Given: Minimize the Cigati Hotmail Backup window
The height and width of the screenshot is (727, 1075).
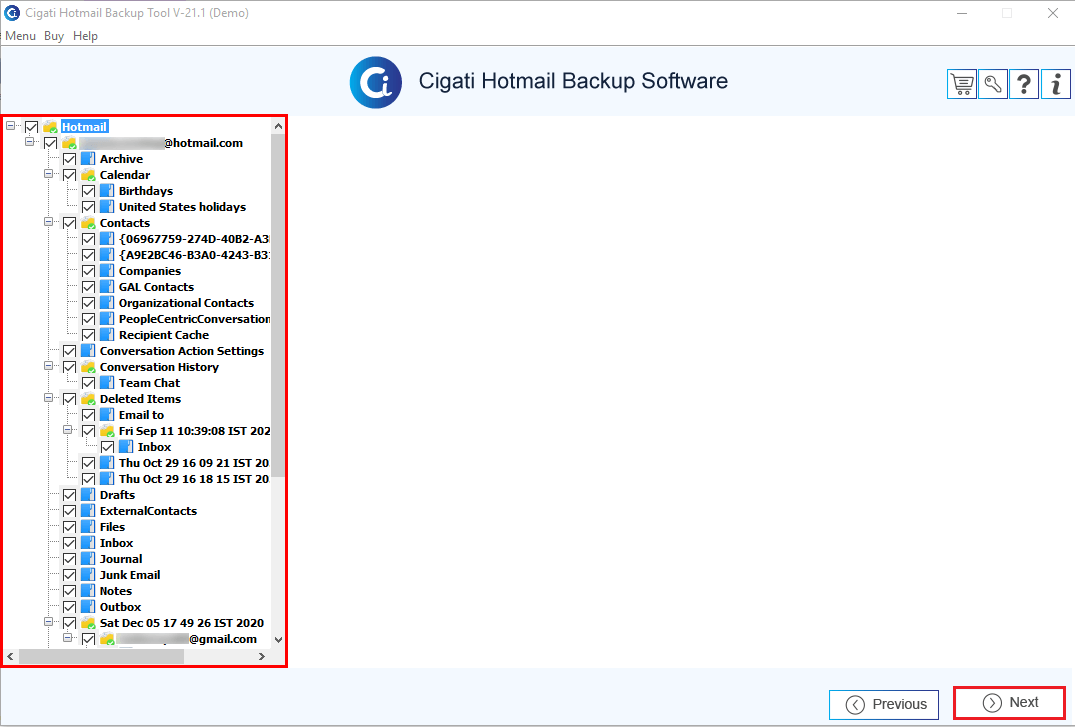Looking at the screenshot, I should click(x=963, y=13).
